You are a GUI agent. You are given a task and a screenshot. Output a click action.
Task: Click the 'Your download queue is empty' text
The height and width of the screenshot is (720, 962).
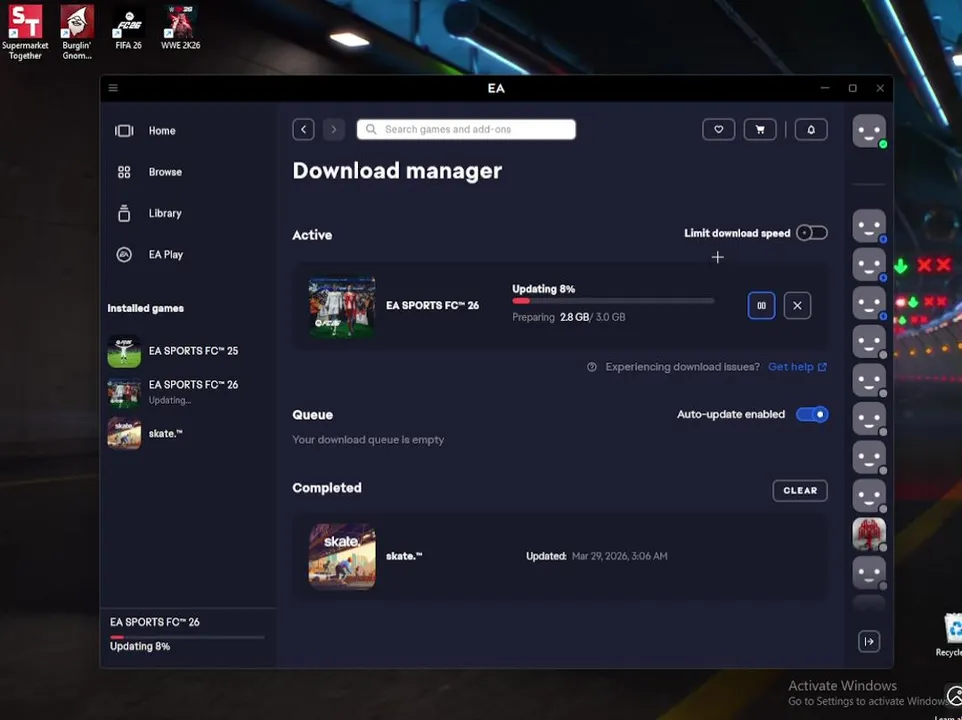368,440
